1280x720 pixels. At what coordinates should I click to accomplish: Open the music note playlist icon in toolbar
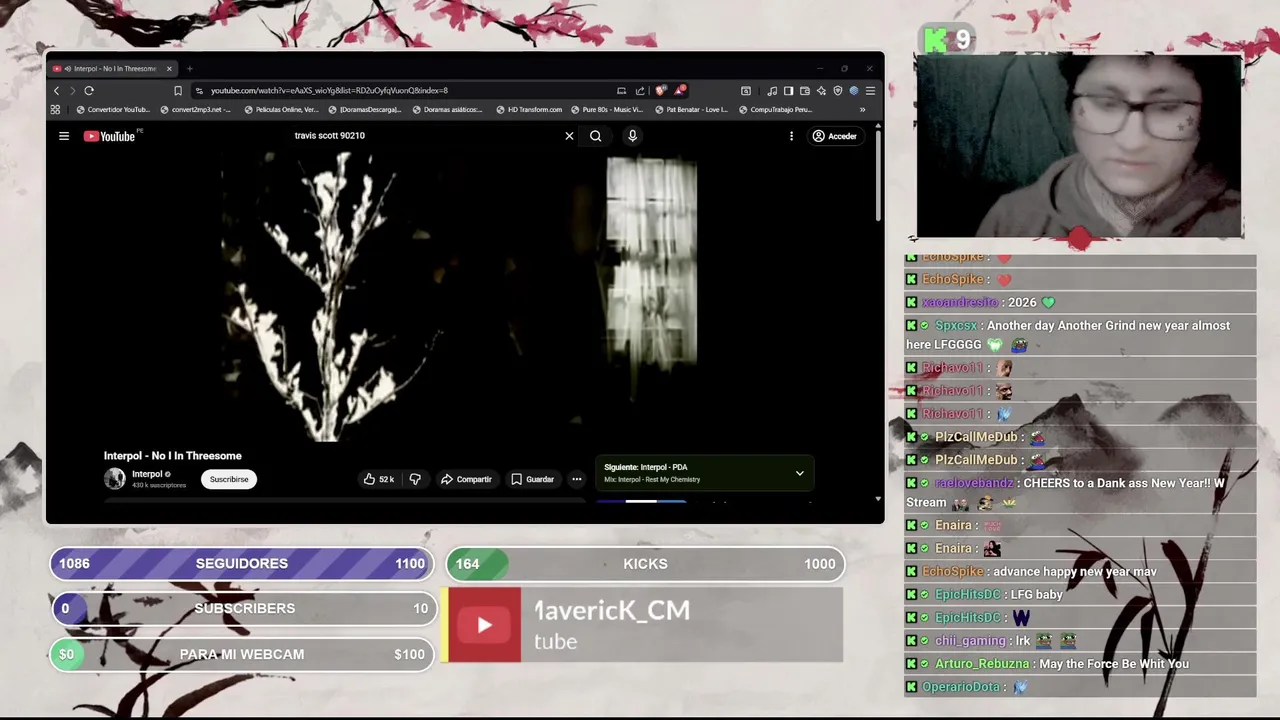pos(772,91)
